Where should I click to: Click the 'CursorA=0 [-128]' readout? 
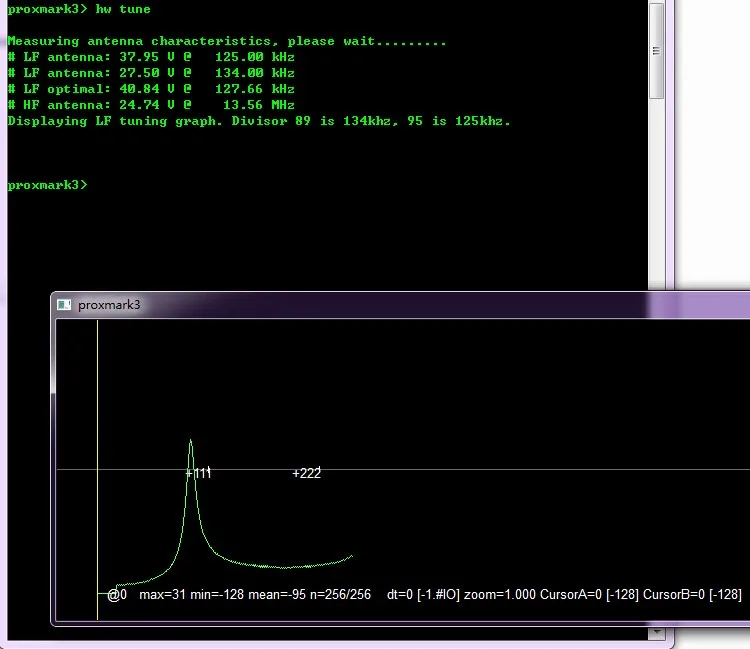(589, 594)
